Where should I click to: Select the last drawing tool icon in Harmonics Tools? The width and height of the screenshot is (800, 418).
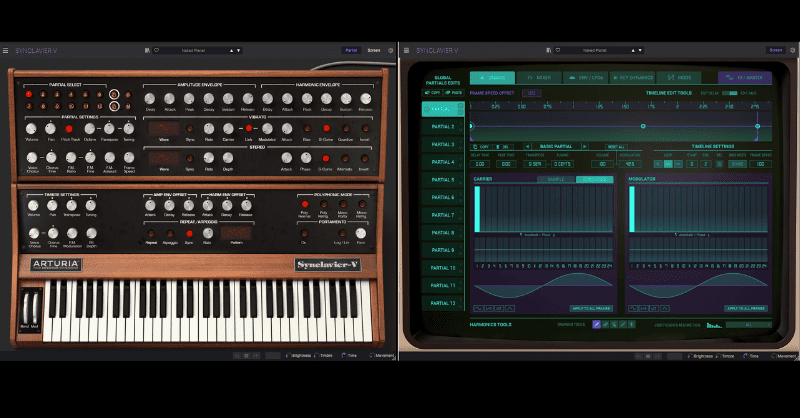tap(632, 324)
